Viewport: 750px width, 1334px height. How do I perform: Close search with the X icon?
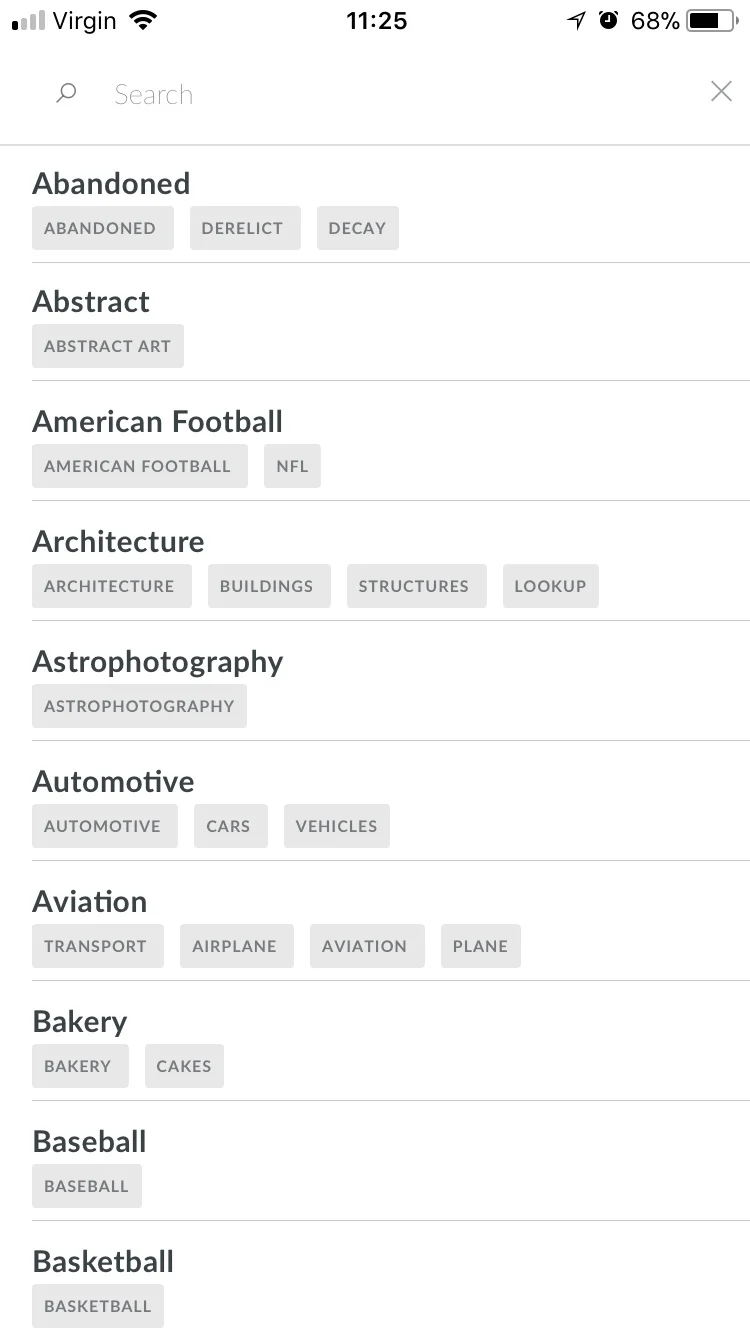tap(721, 92)
